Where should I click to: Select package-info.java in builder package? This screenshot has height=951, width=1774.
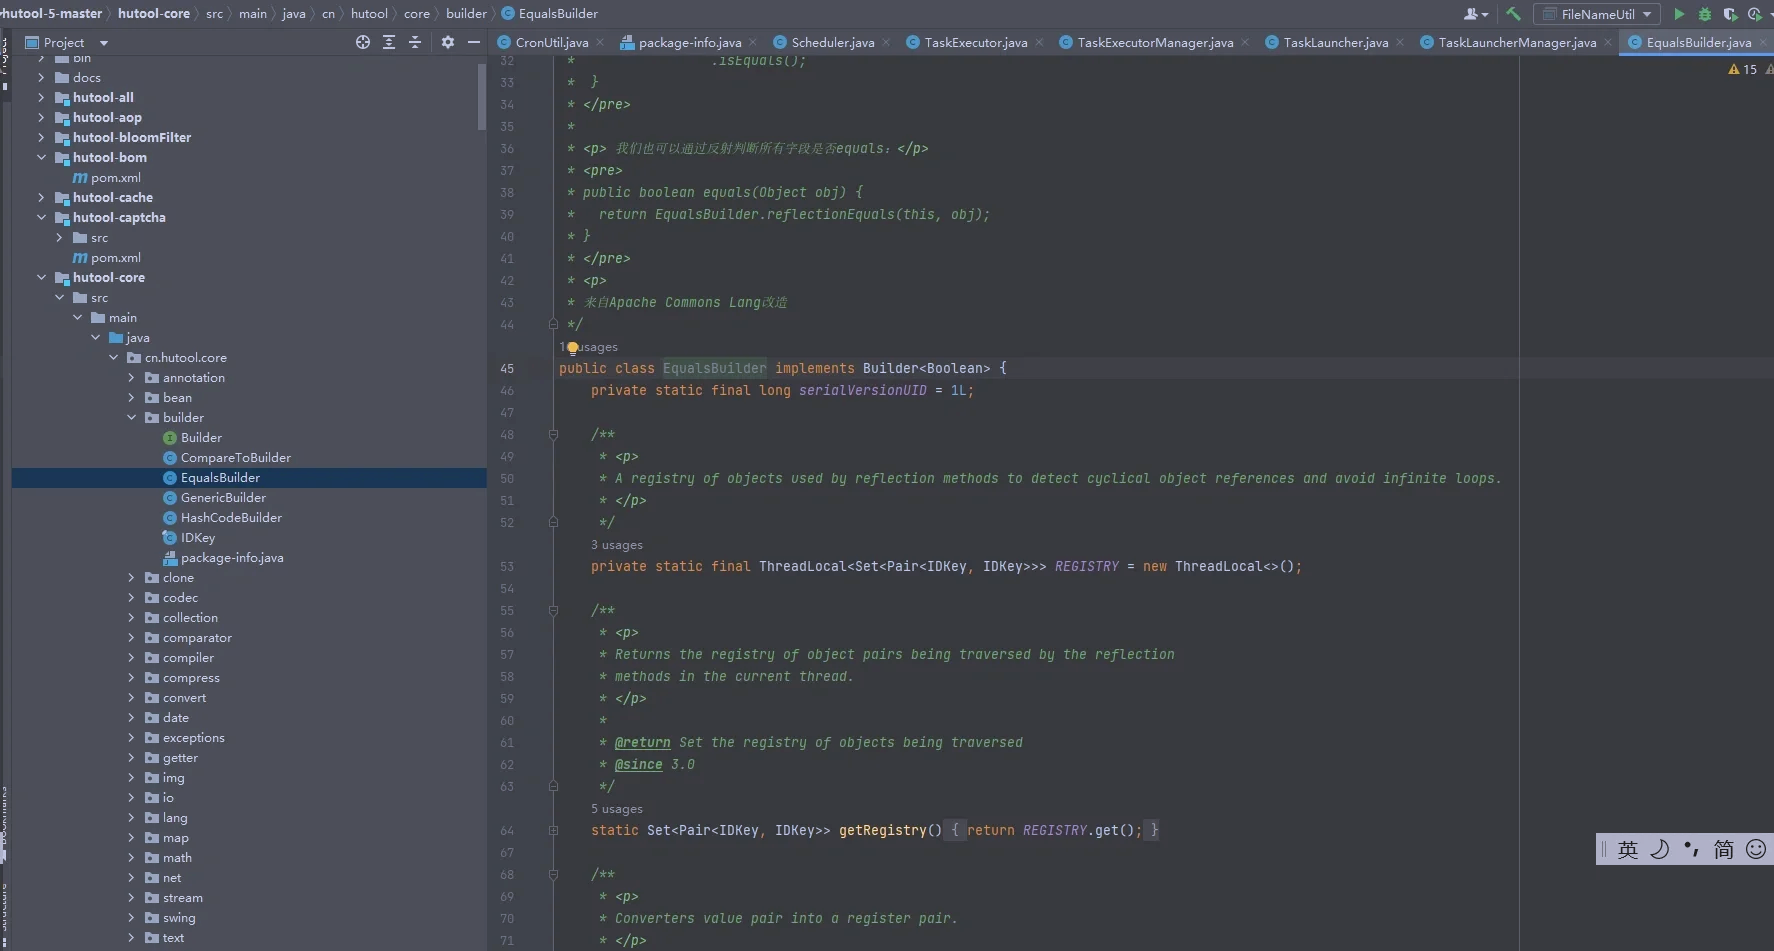232,558
